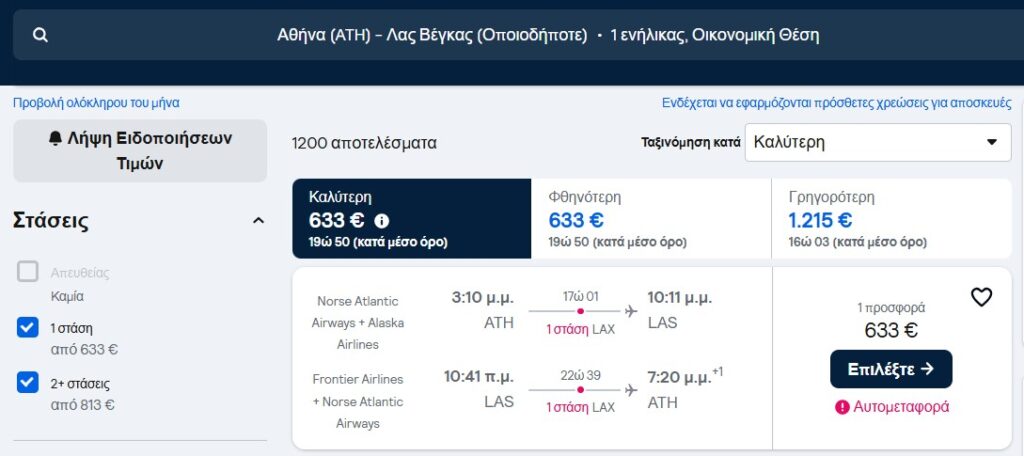Open the info icon beside 633 €

click(382, 221)
